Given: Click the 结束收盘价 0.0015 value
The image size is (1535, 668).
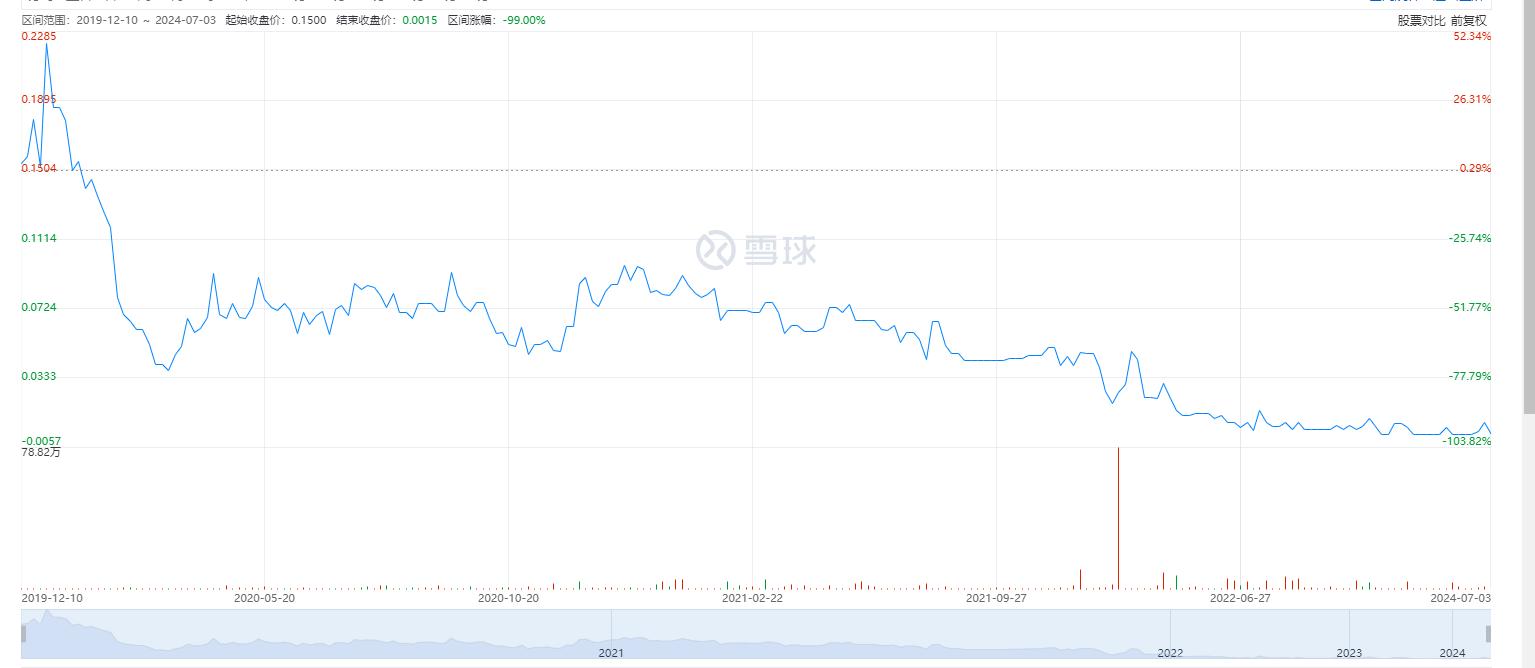Looking at the screenshot, I should pyautogui.click(x=419, y=20).
